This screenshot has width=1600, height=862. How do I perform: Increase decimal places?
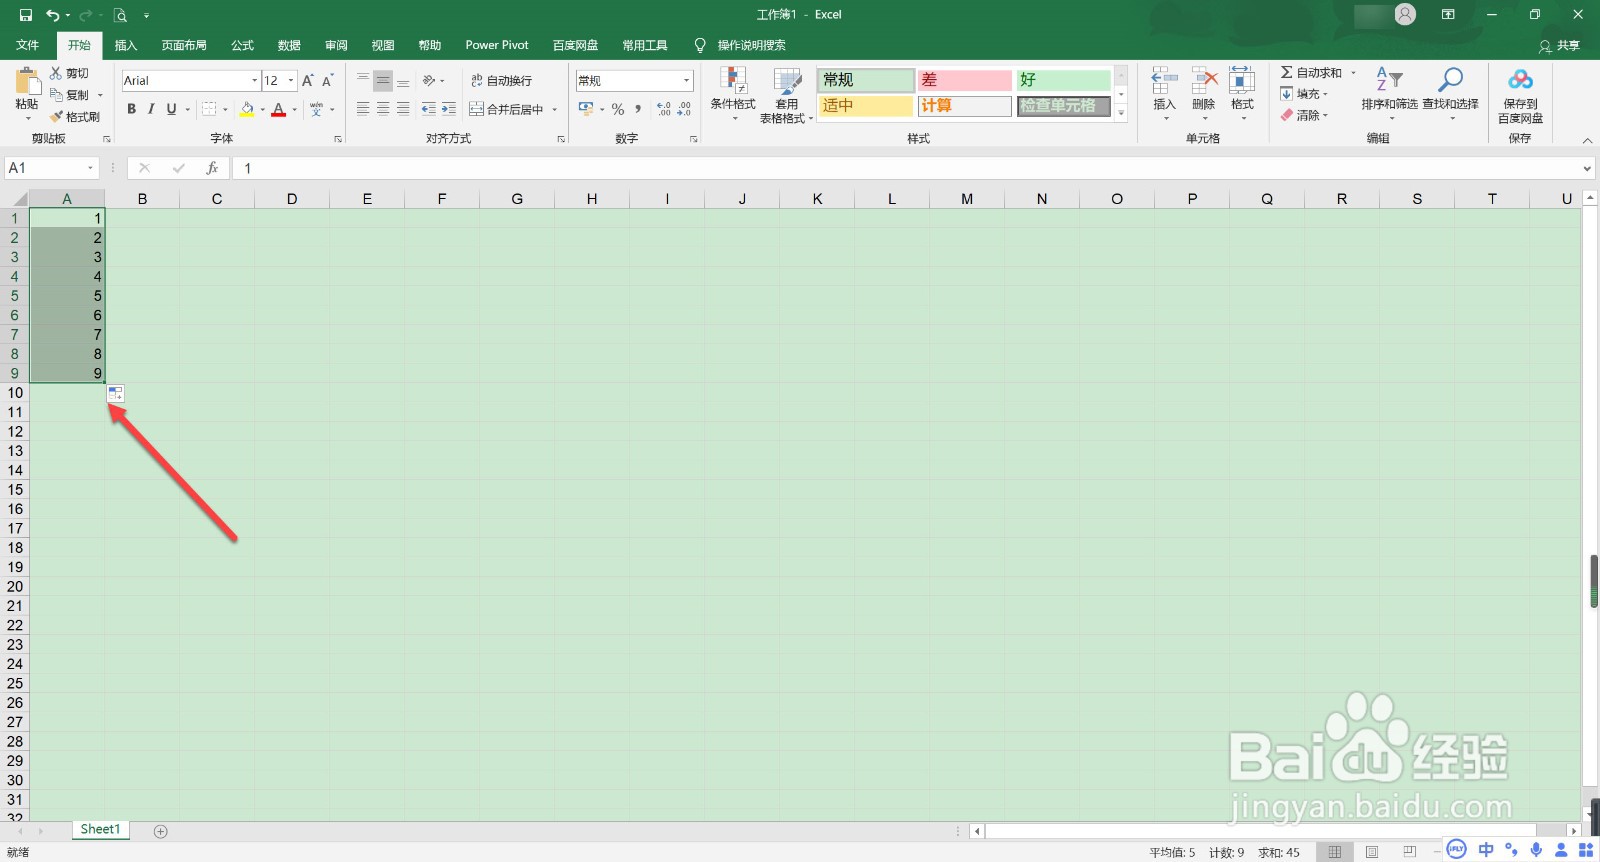(664, 109)
